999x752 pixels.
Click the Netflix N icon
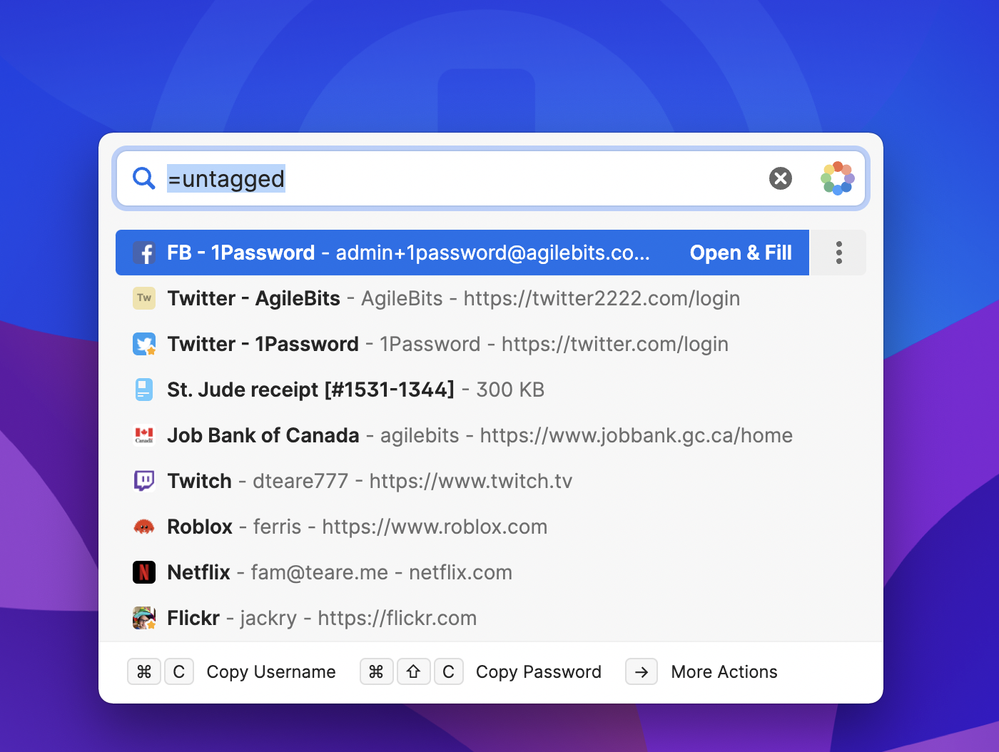144,573
